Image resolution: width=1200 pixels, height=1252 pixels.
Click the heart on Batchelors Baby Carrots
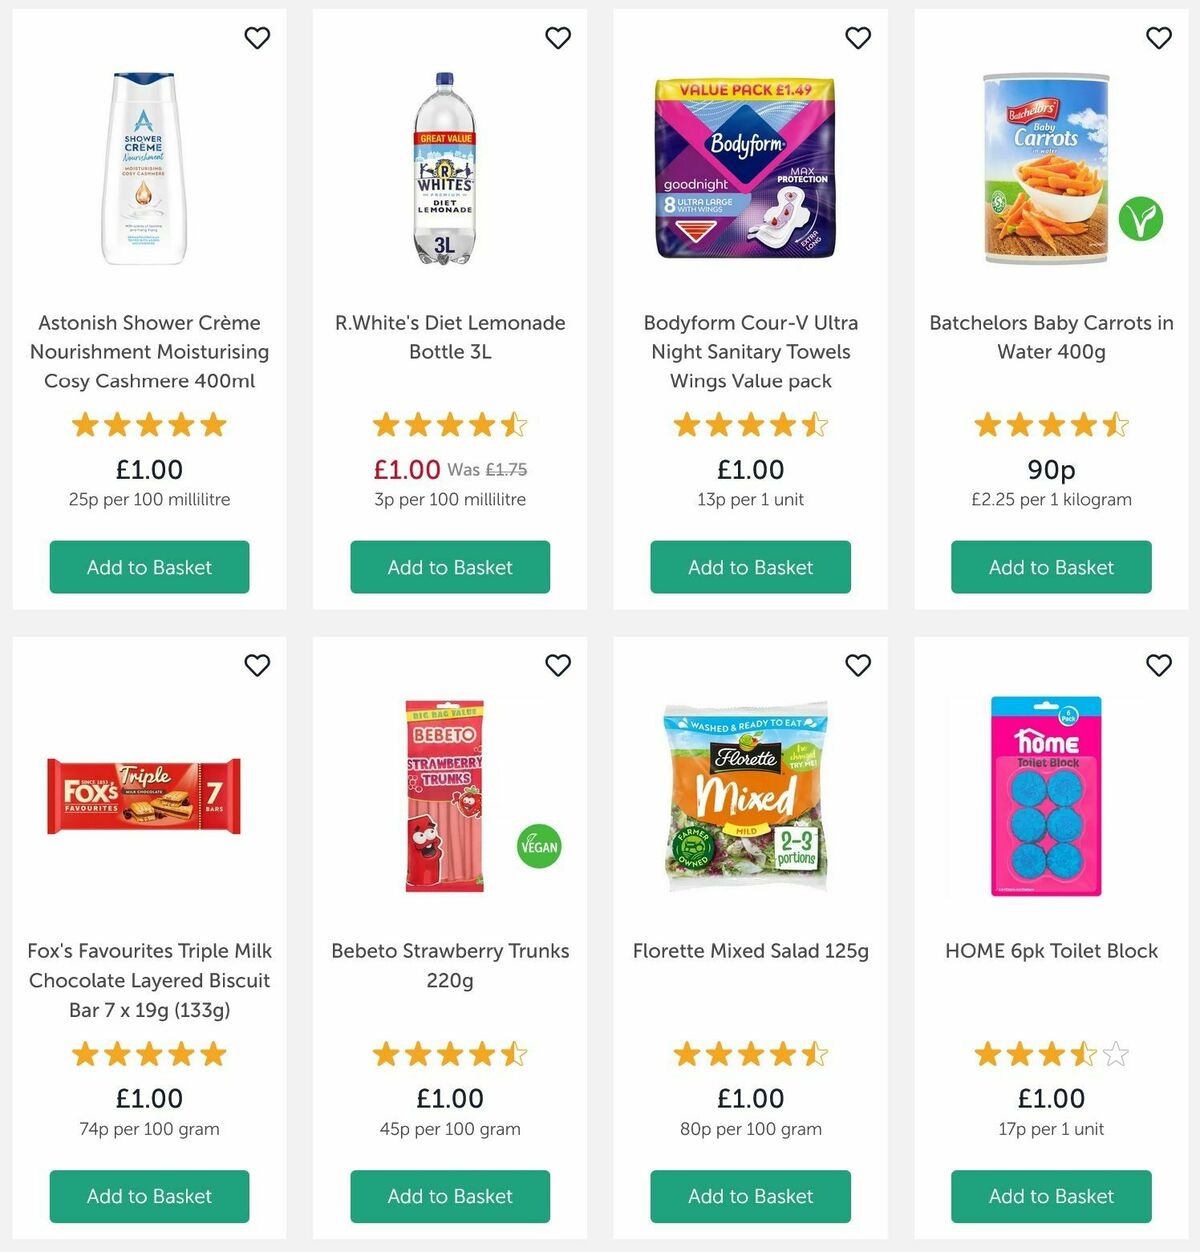(1158, 38)
